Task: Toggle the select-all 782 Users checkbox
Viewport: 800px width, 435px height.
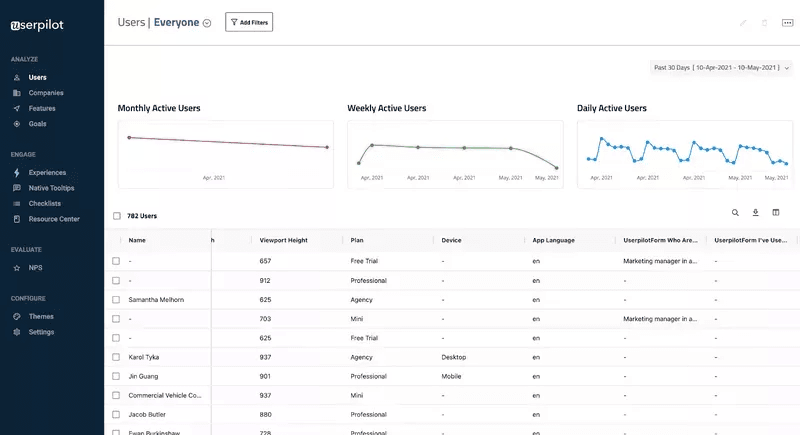Action: click(x=117, y=215)
